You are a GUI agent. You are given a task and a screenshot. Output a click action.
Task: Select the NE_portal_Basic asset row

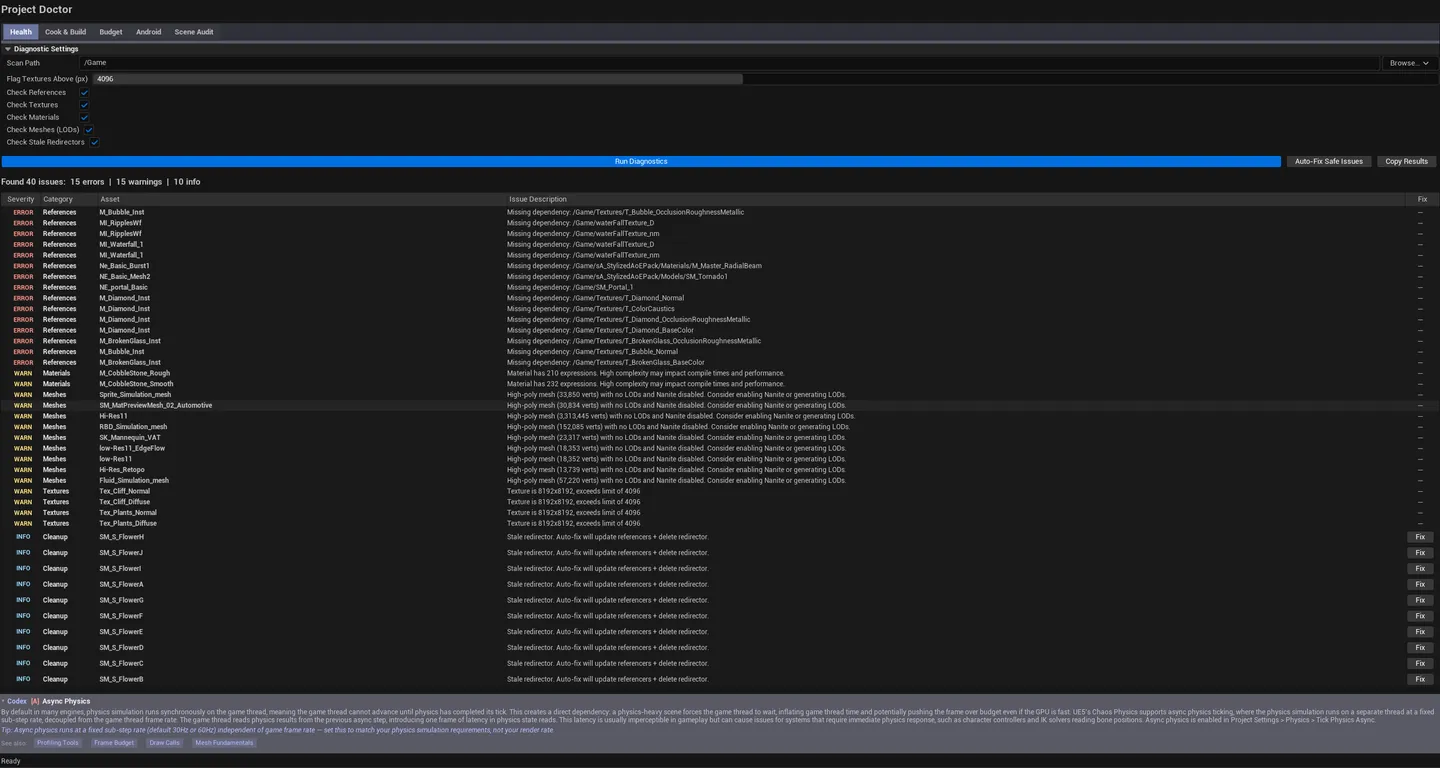(719, 287)
